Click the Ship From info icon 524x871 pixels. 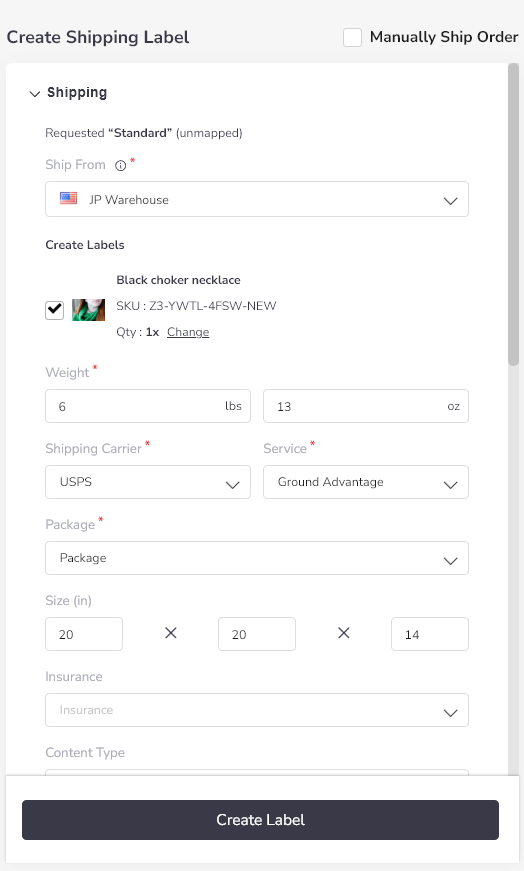(x=121, y=166)
